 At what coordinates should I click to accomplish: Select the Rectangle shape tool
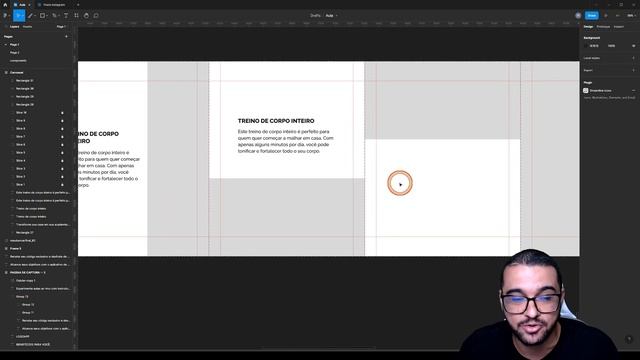click(42, 16)
